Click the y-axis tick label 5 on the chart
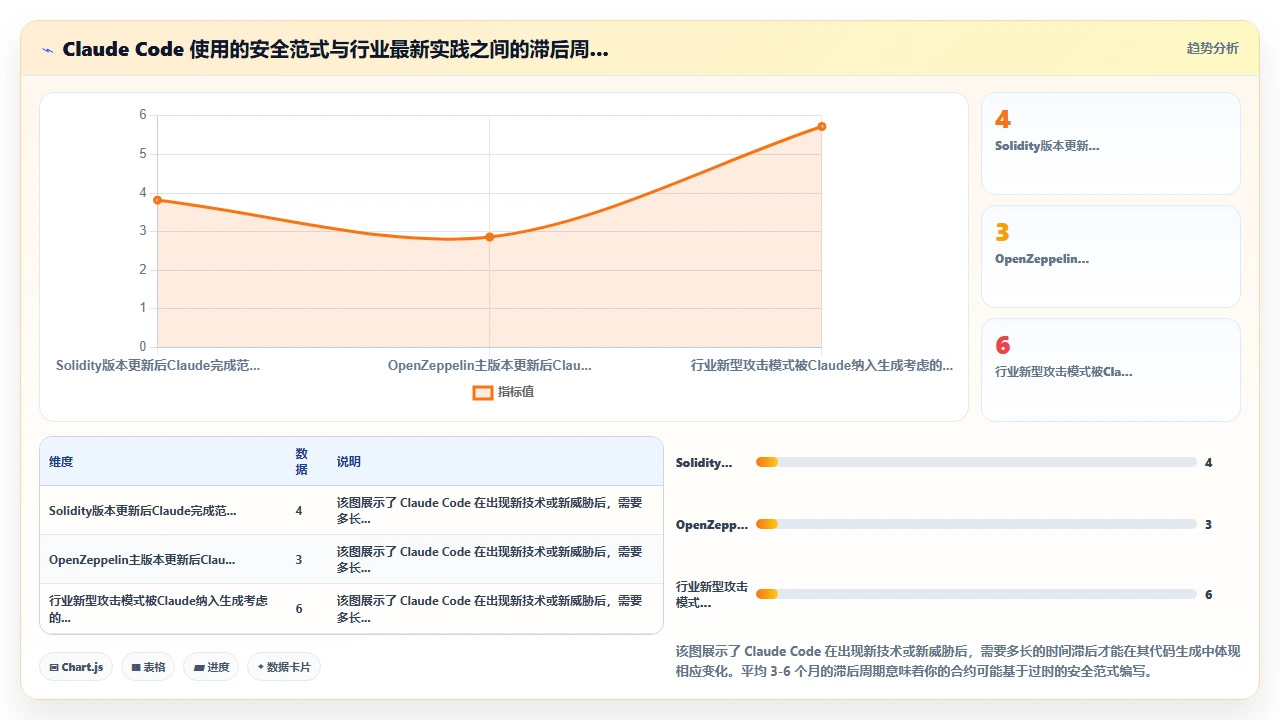The width and height of the screenshot is (1280, 720). tap(143, 154)
